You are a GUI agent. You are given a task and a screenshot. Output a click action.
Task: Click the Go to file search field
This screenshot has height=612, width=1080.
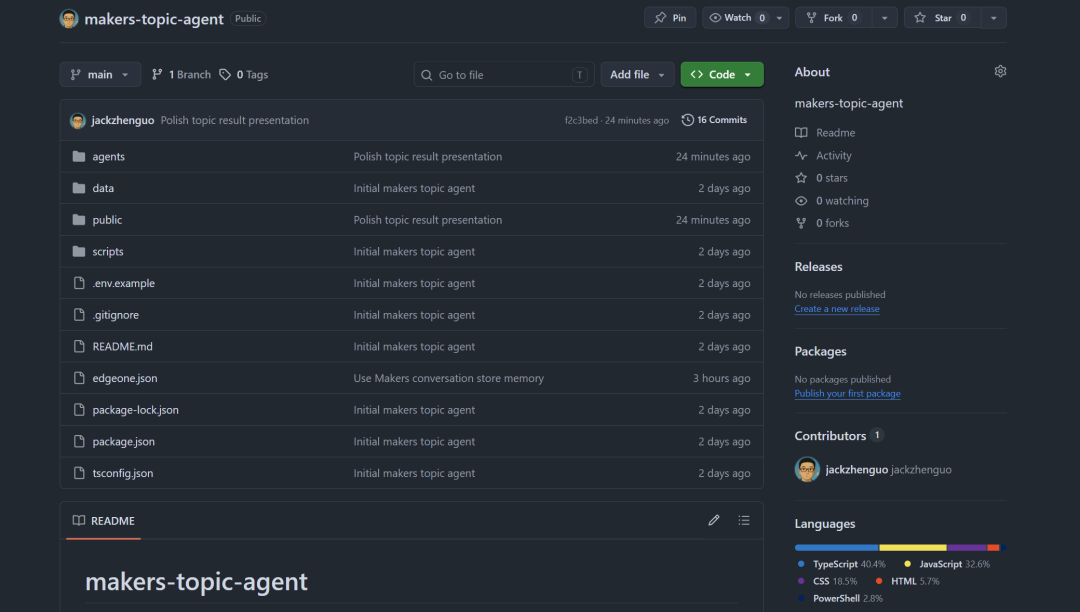pos(503,74)
